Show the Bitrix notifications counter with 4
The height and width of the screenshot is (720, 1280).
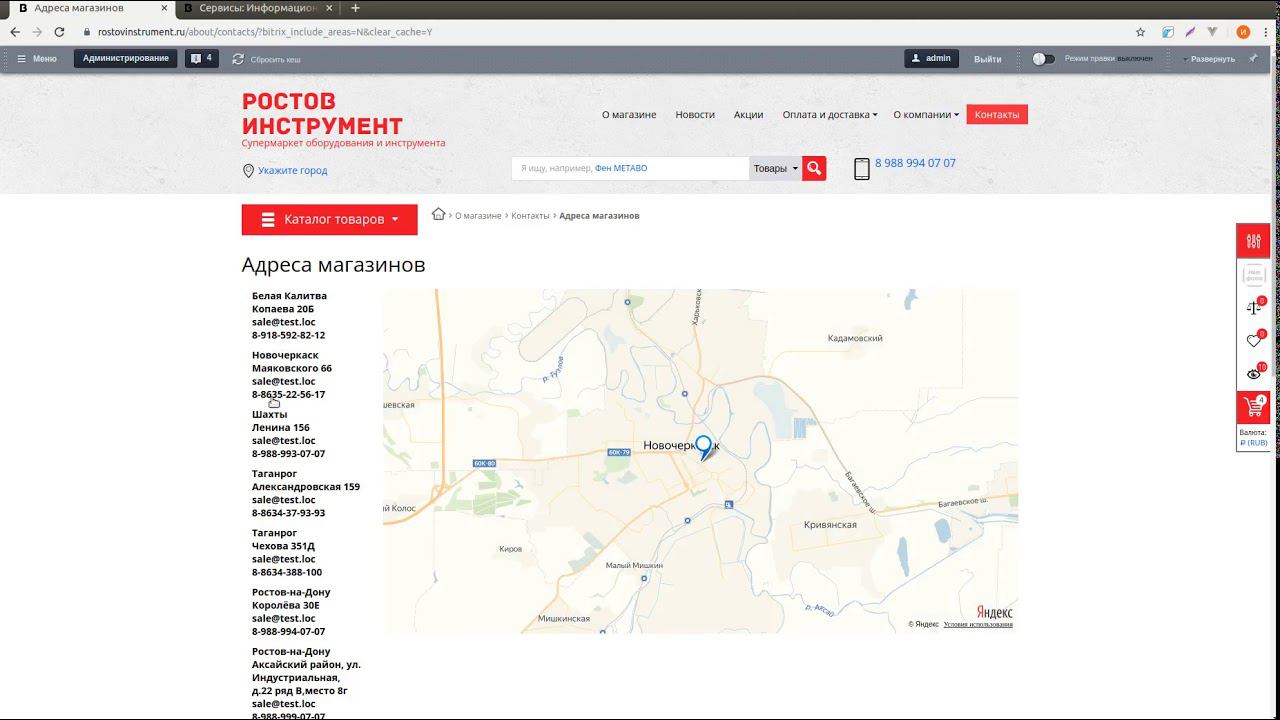[202, 59]
